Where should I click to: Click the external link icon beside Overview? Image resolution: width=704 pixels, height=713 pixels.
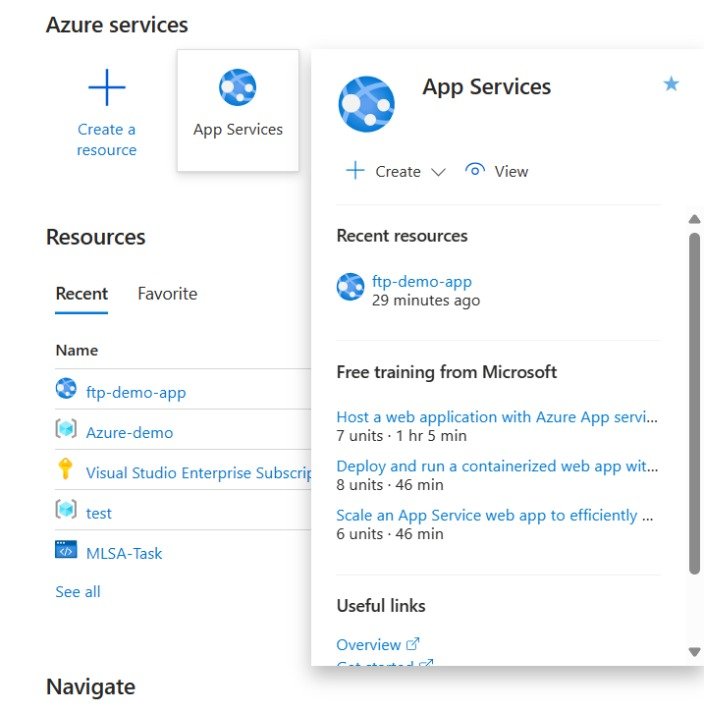pyautogui.click(x=412, y=643)
